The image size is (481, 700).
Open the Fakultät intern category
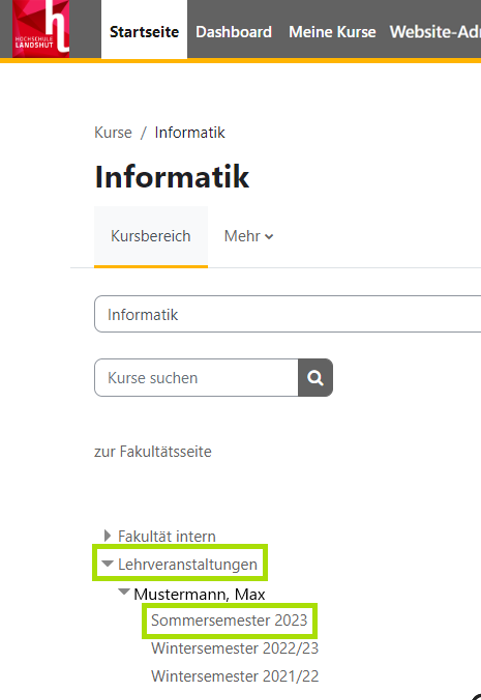(167, 536)
